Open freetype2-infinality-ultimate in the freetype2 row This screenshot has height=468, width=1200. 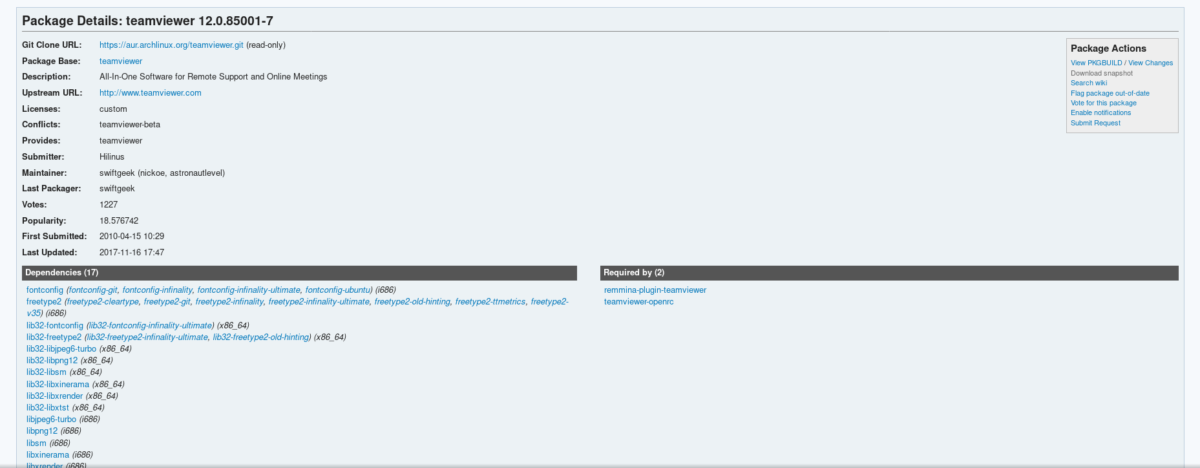[x=319, y=301]
